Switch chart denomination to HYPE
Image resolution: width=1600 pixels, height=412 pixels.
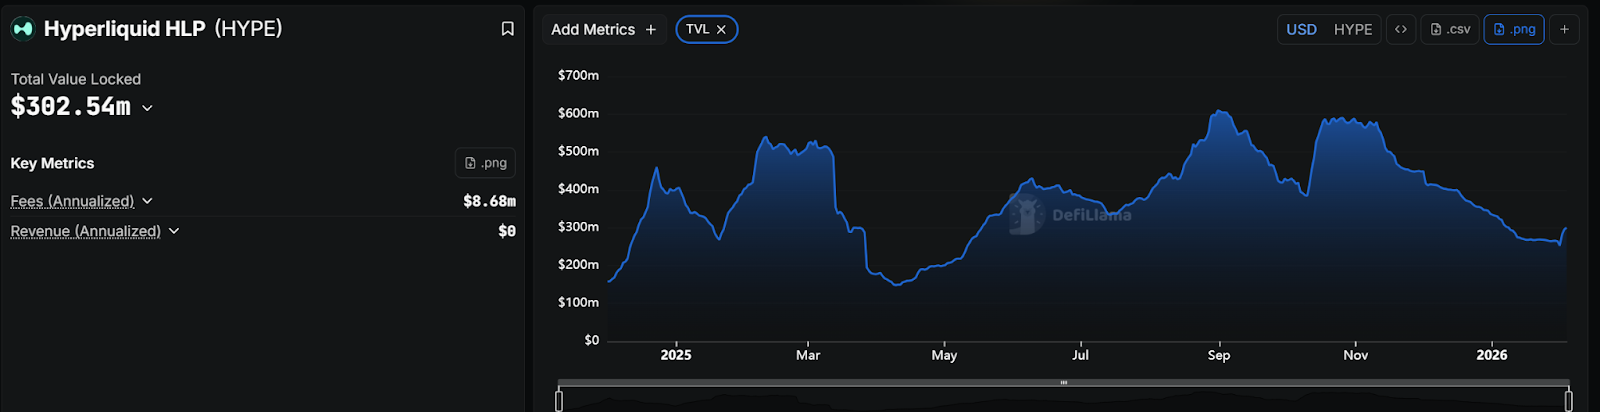click(1353, 30)
